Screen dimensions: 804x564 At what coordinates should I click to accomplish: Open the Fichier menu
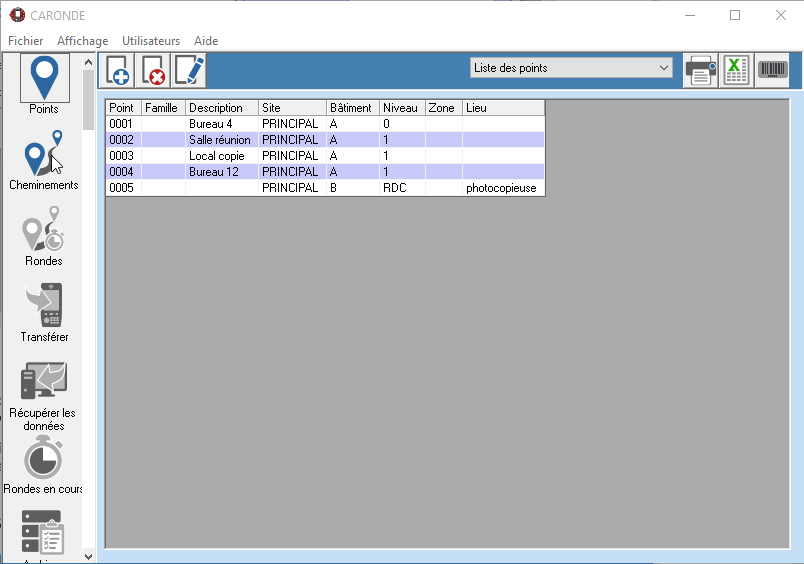[26, 41]
